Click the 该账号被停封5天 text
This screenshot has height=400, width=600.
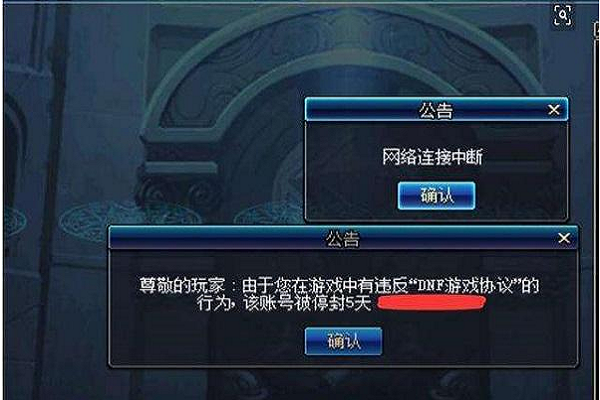pyautogui.click(x=308, y=304)
